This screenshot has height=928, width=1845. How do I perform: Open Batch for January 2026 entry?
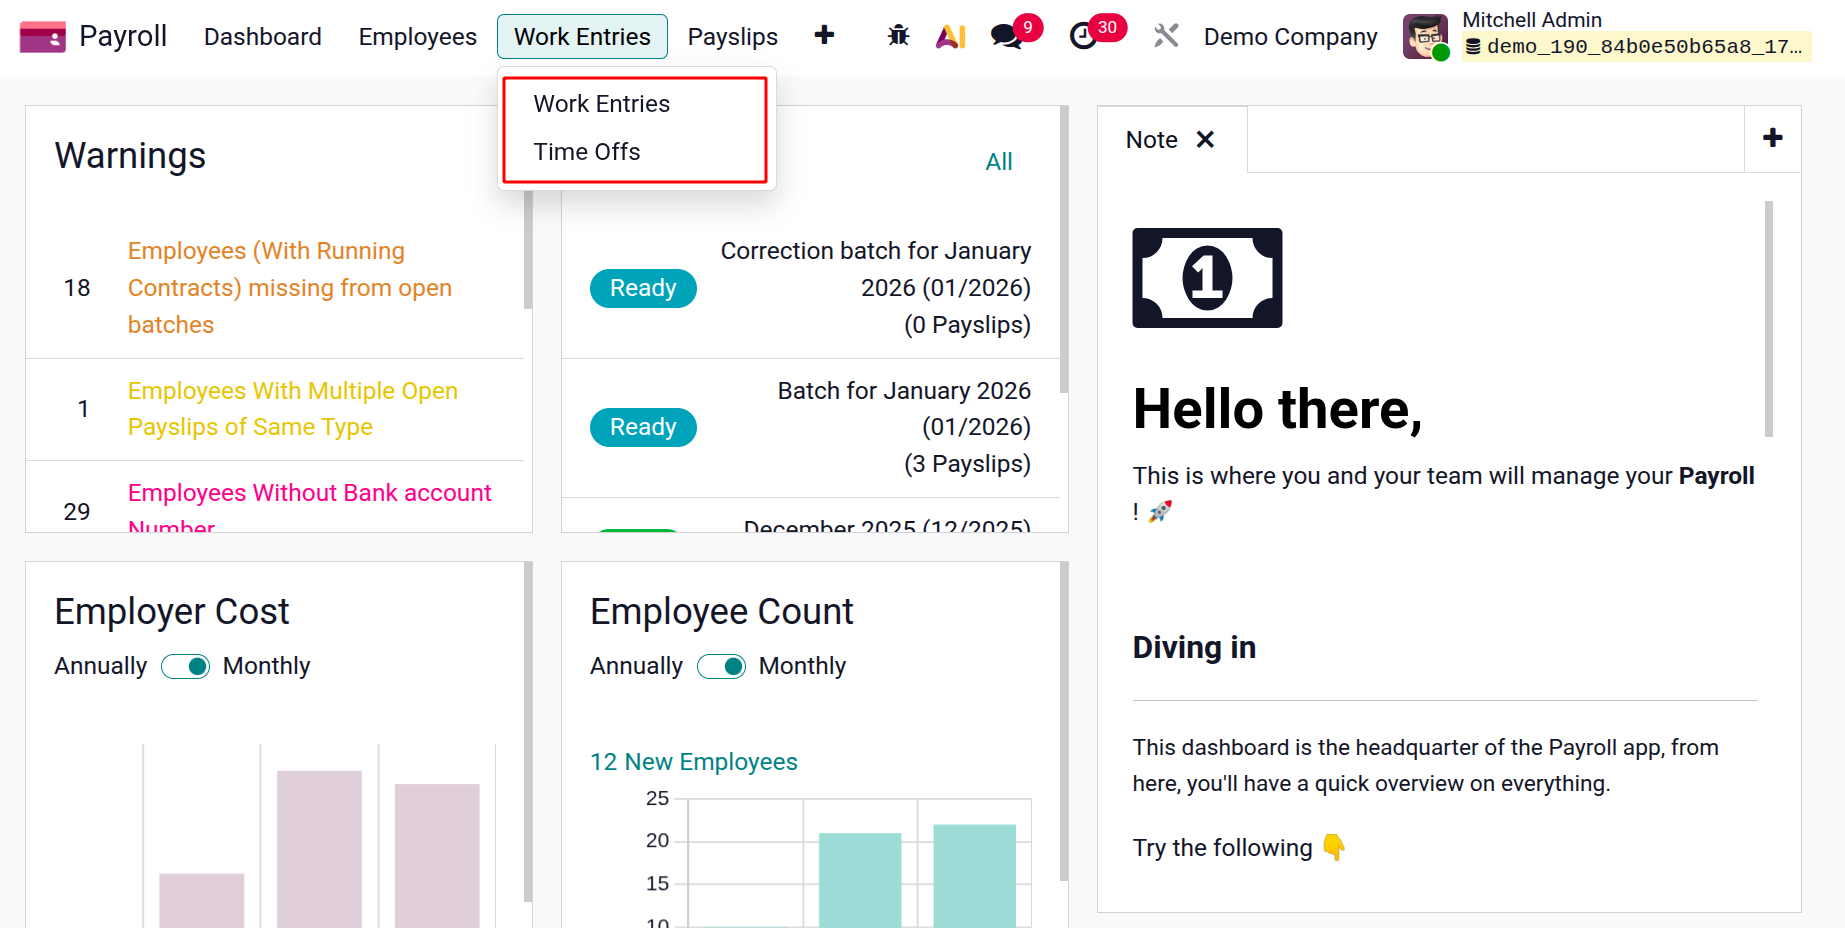[x=904, y=427]
